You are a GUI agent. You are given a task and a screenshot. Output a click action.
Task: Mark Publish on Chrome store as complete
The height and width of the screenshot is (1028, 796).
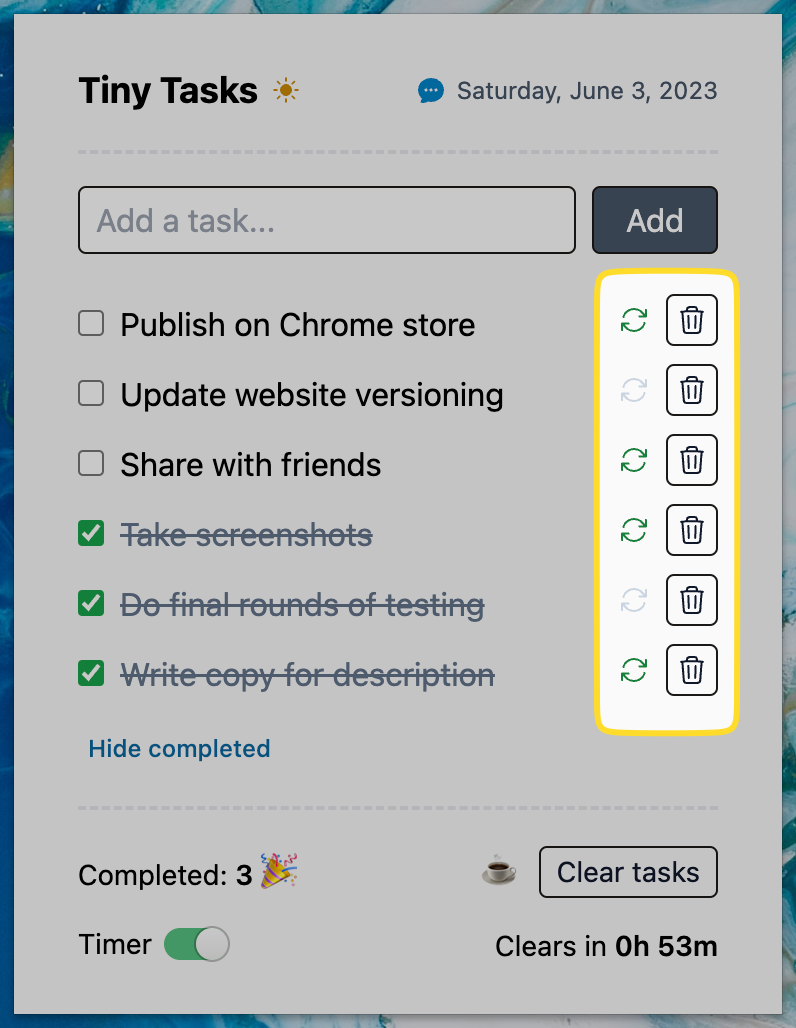(x=90, y=323)
